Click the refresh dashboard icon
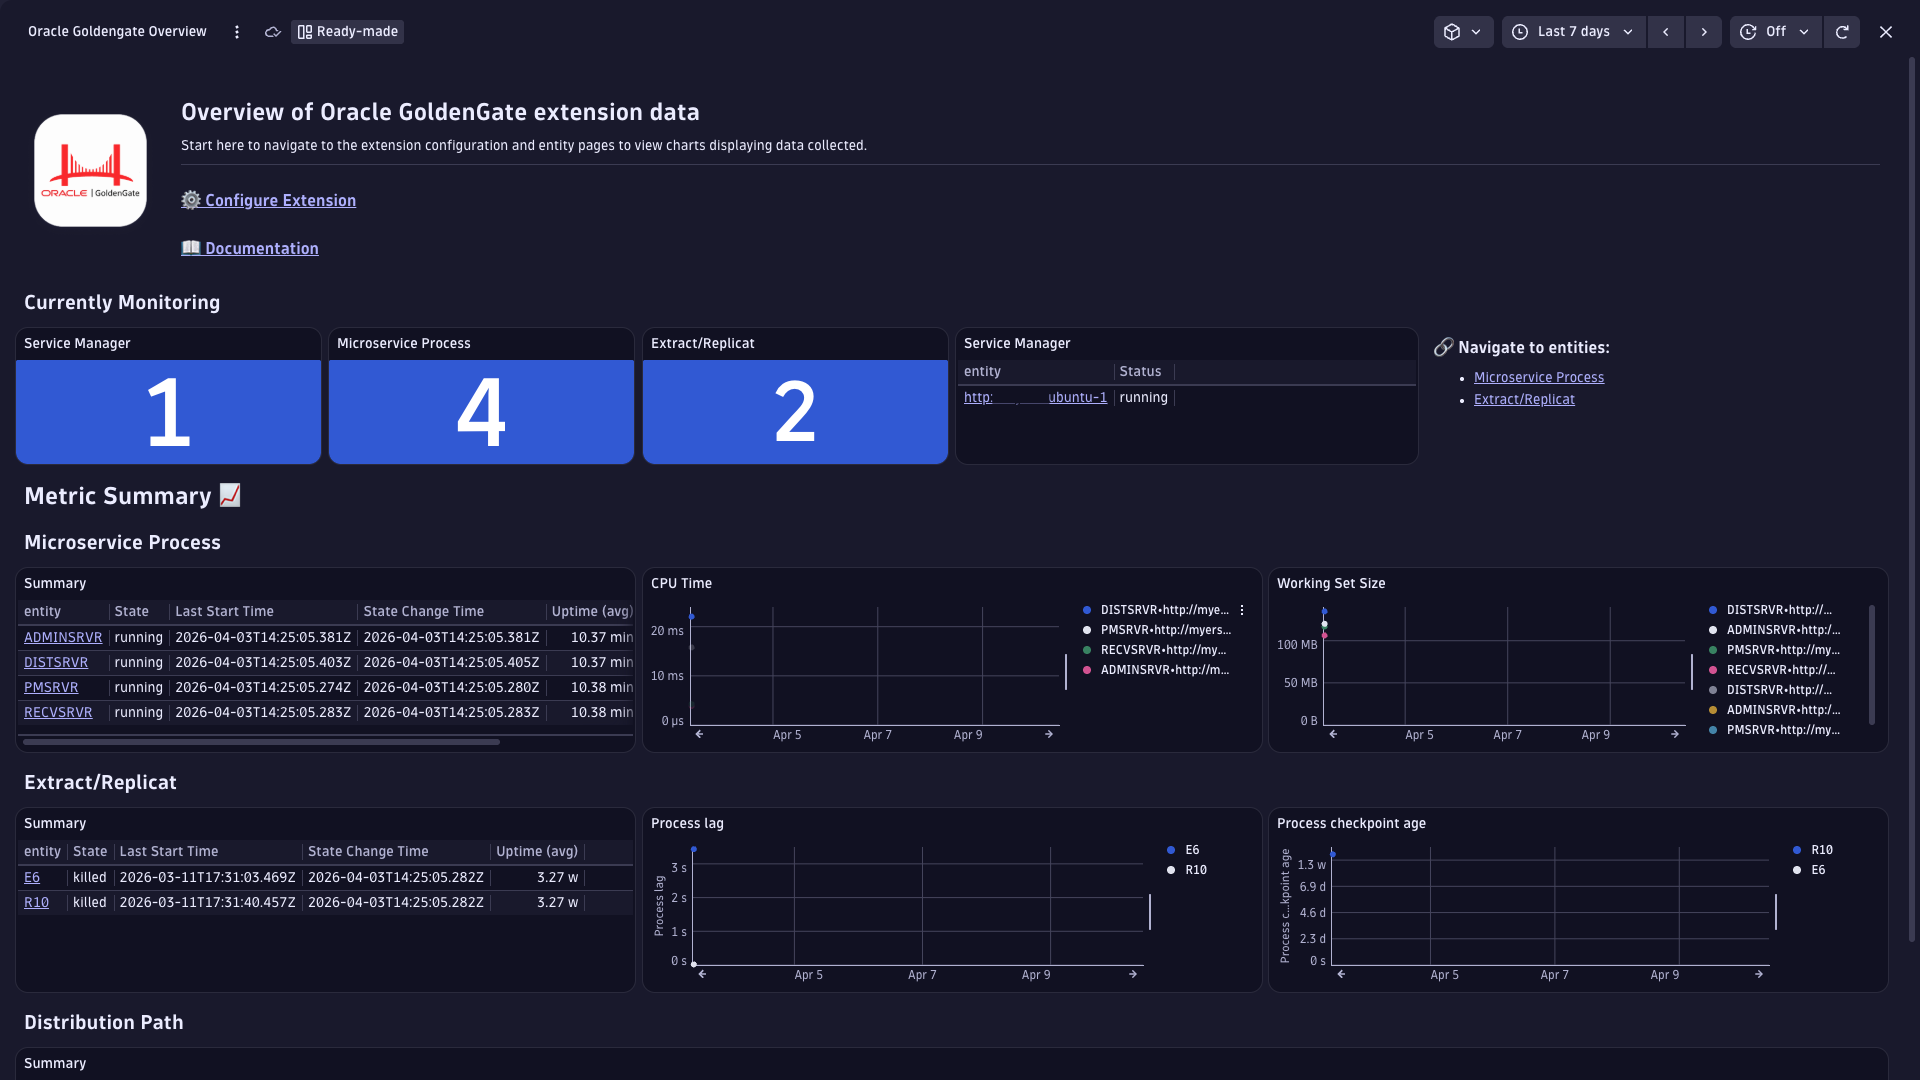 pyautogui.click(x=1842, y=32)
